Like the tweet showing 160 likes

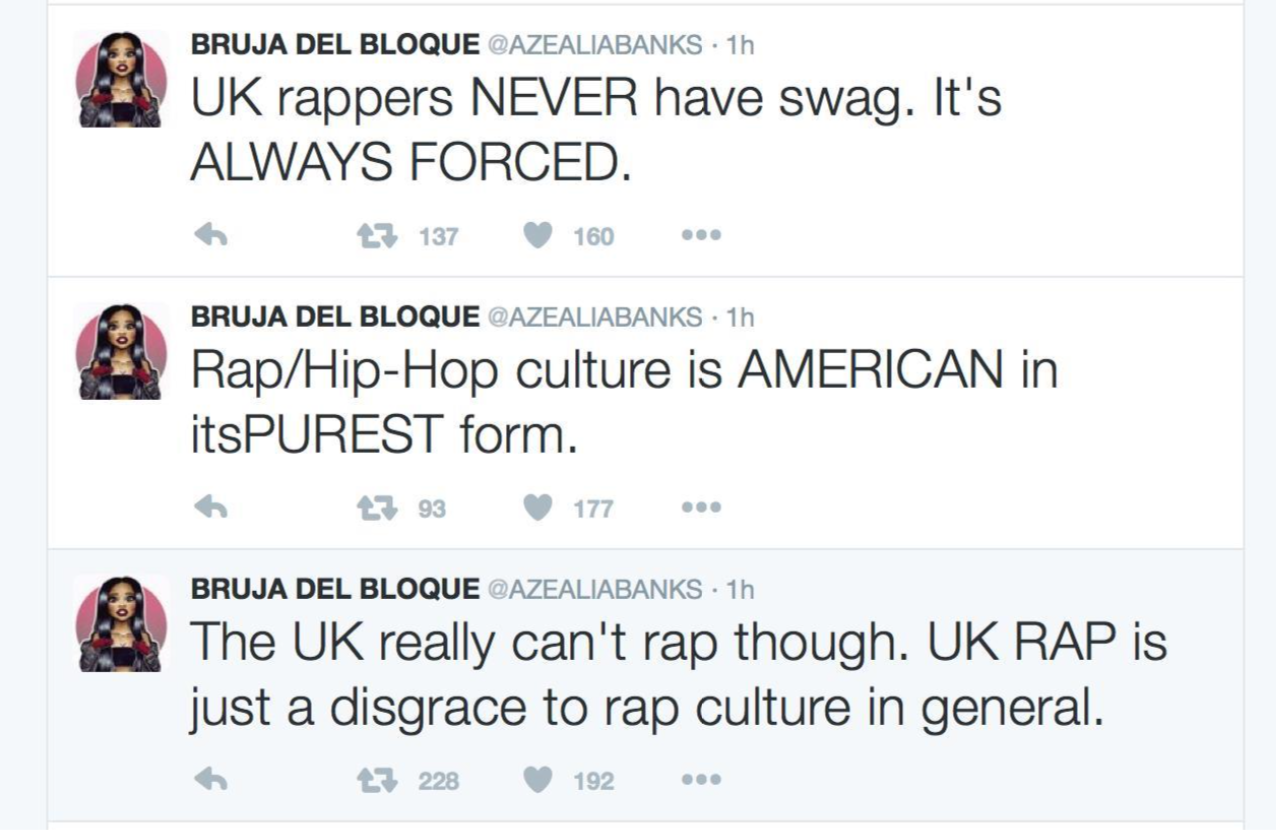click(539, 236)
